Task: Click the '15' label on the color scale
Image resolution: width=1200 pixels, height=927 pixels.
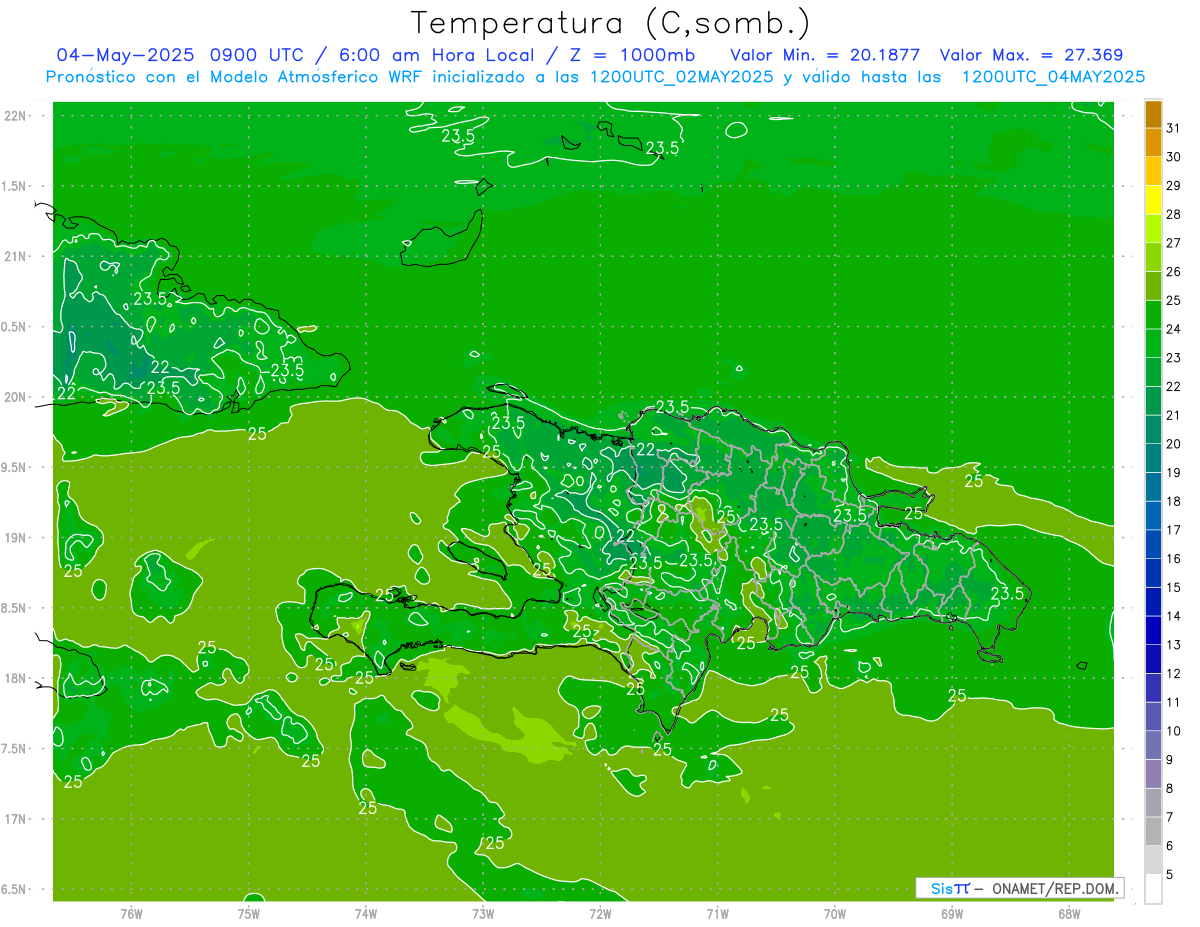Action: click(1174, 587)
